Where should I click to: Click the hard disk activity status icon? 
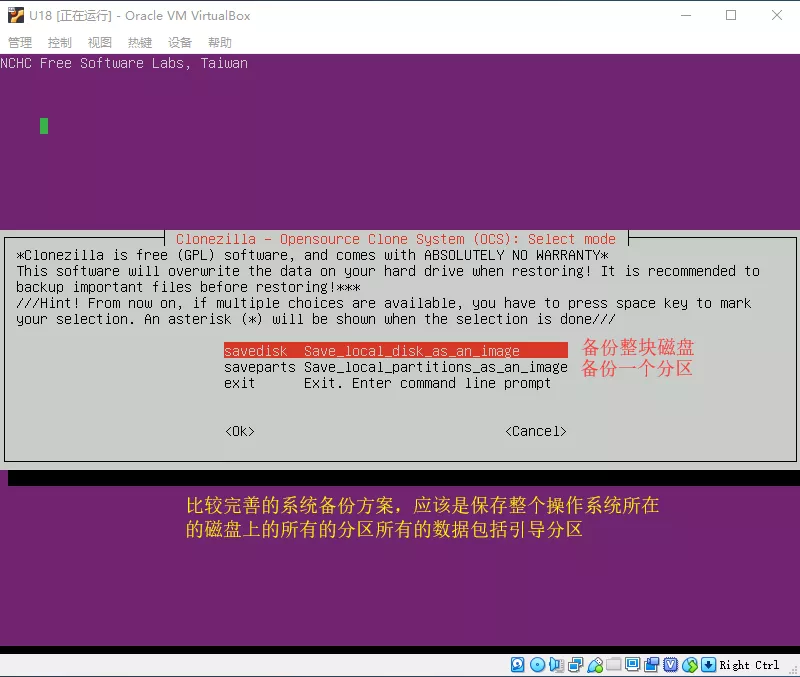pyautogui.click(x=517, y=665)
